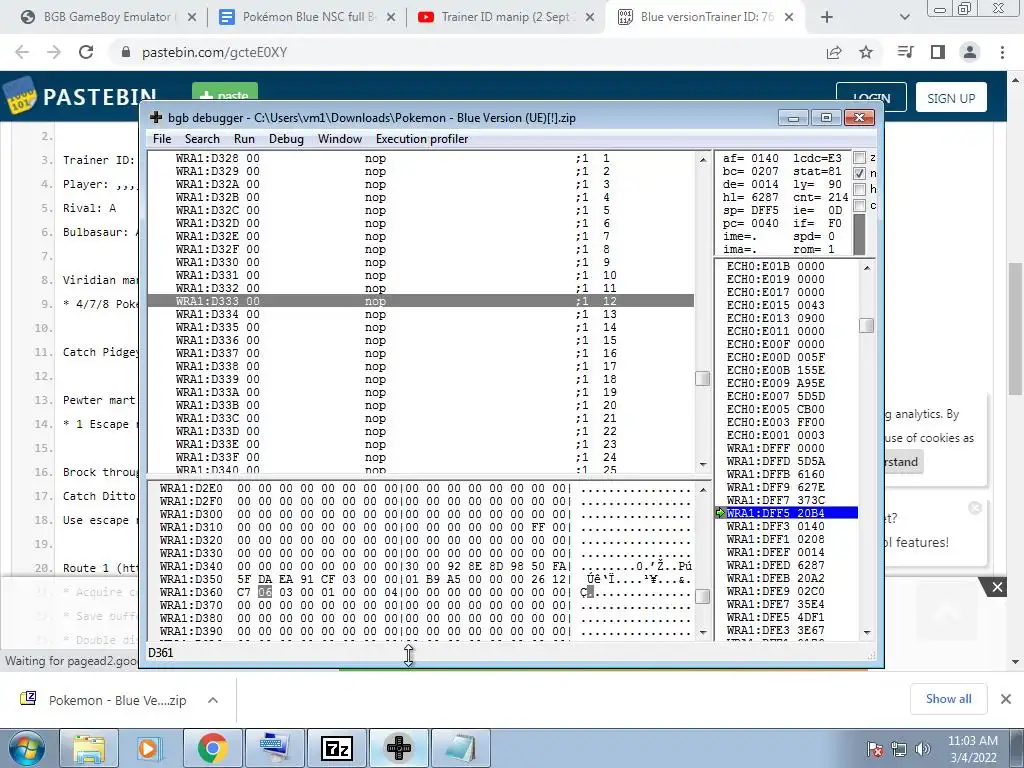Switch to Chrome via taskbar icon
This screenshot has width=1024, height=768.
[x=212, y=748]
